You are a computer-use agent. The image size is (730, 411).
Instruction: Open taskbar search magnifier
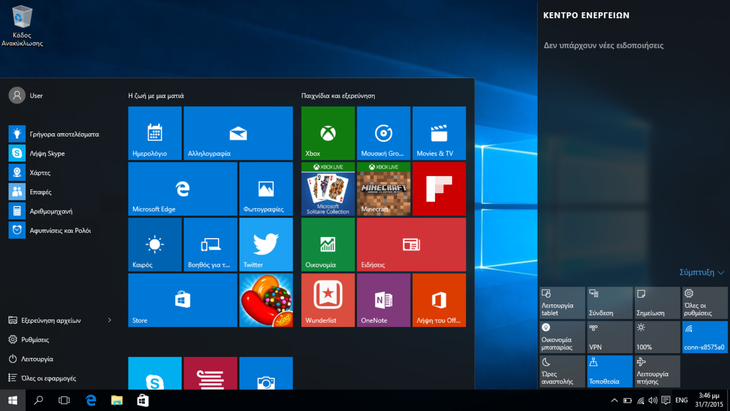(x=39, y=400)
